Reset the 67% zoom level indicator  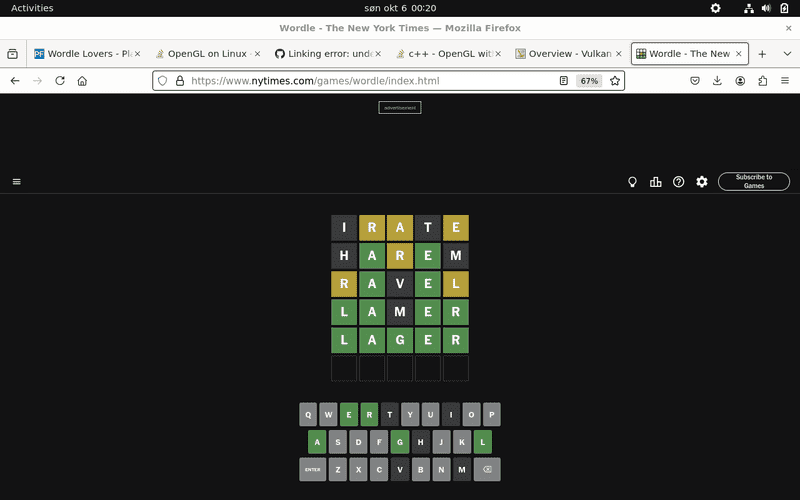pos(589,81)
